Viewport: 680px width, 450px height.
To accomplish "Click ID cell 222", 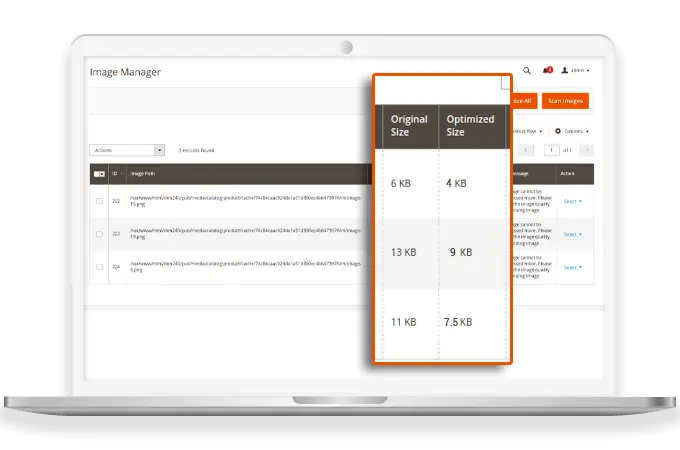I will click(x=116, y=201).
